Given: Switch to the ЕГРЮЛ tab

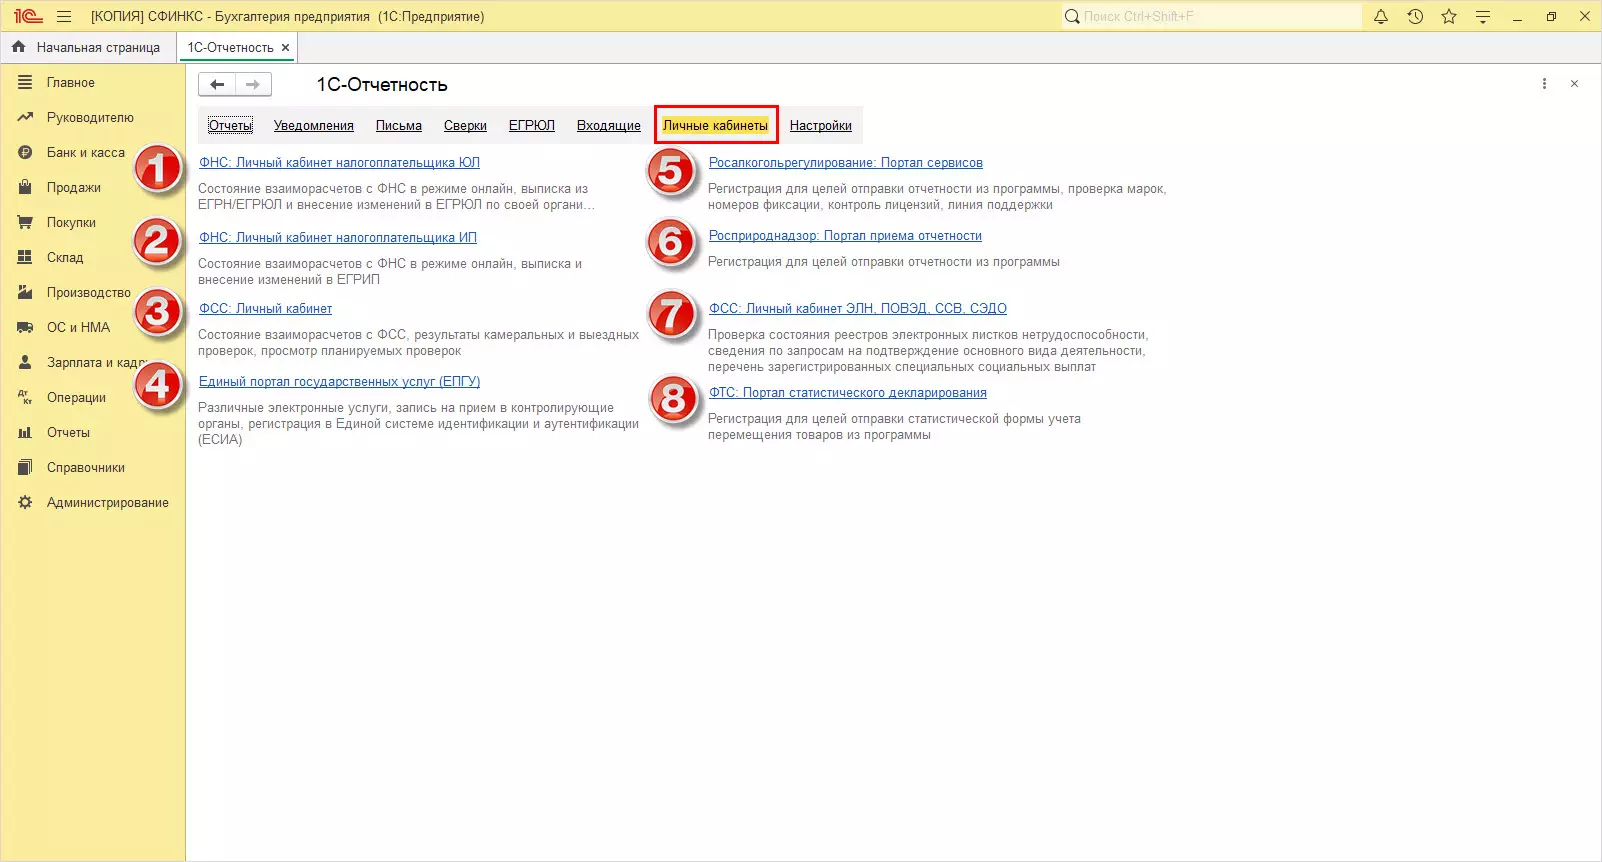Looking at the screenshot, I should point(532,126).
